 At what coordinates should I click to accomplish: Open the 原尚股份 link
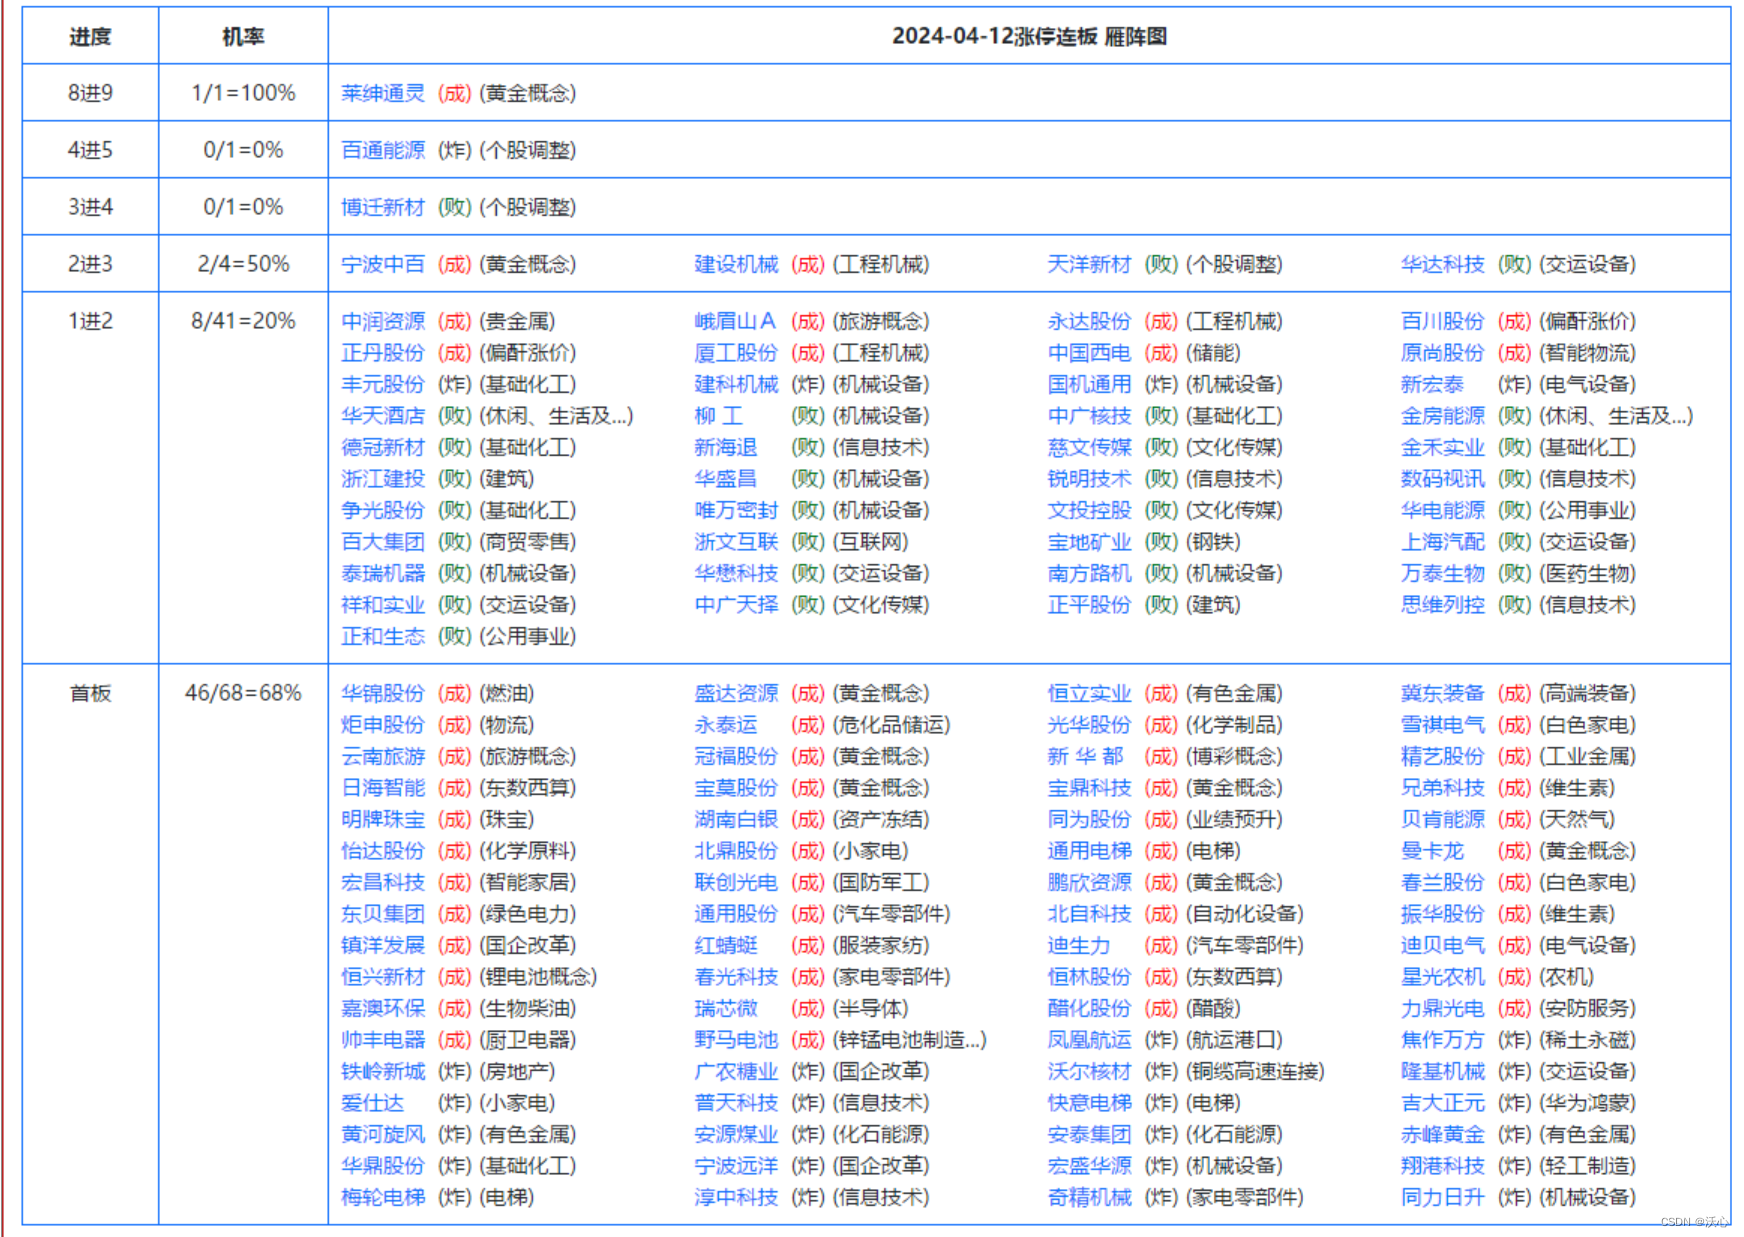[1442, 353]
